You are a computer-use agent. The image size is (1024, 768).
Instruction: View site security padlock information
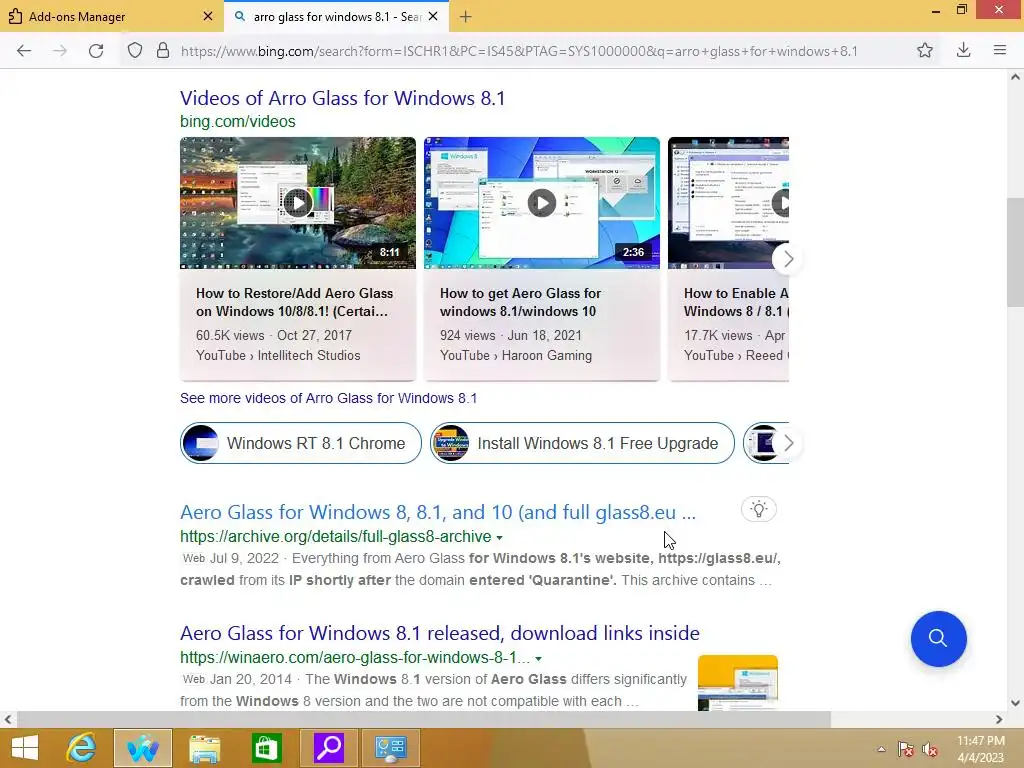click(x=163, y=50)
